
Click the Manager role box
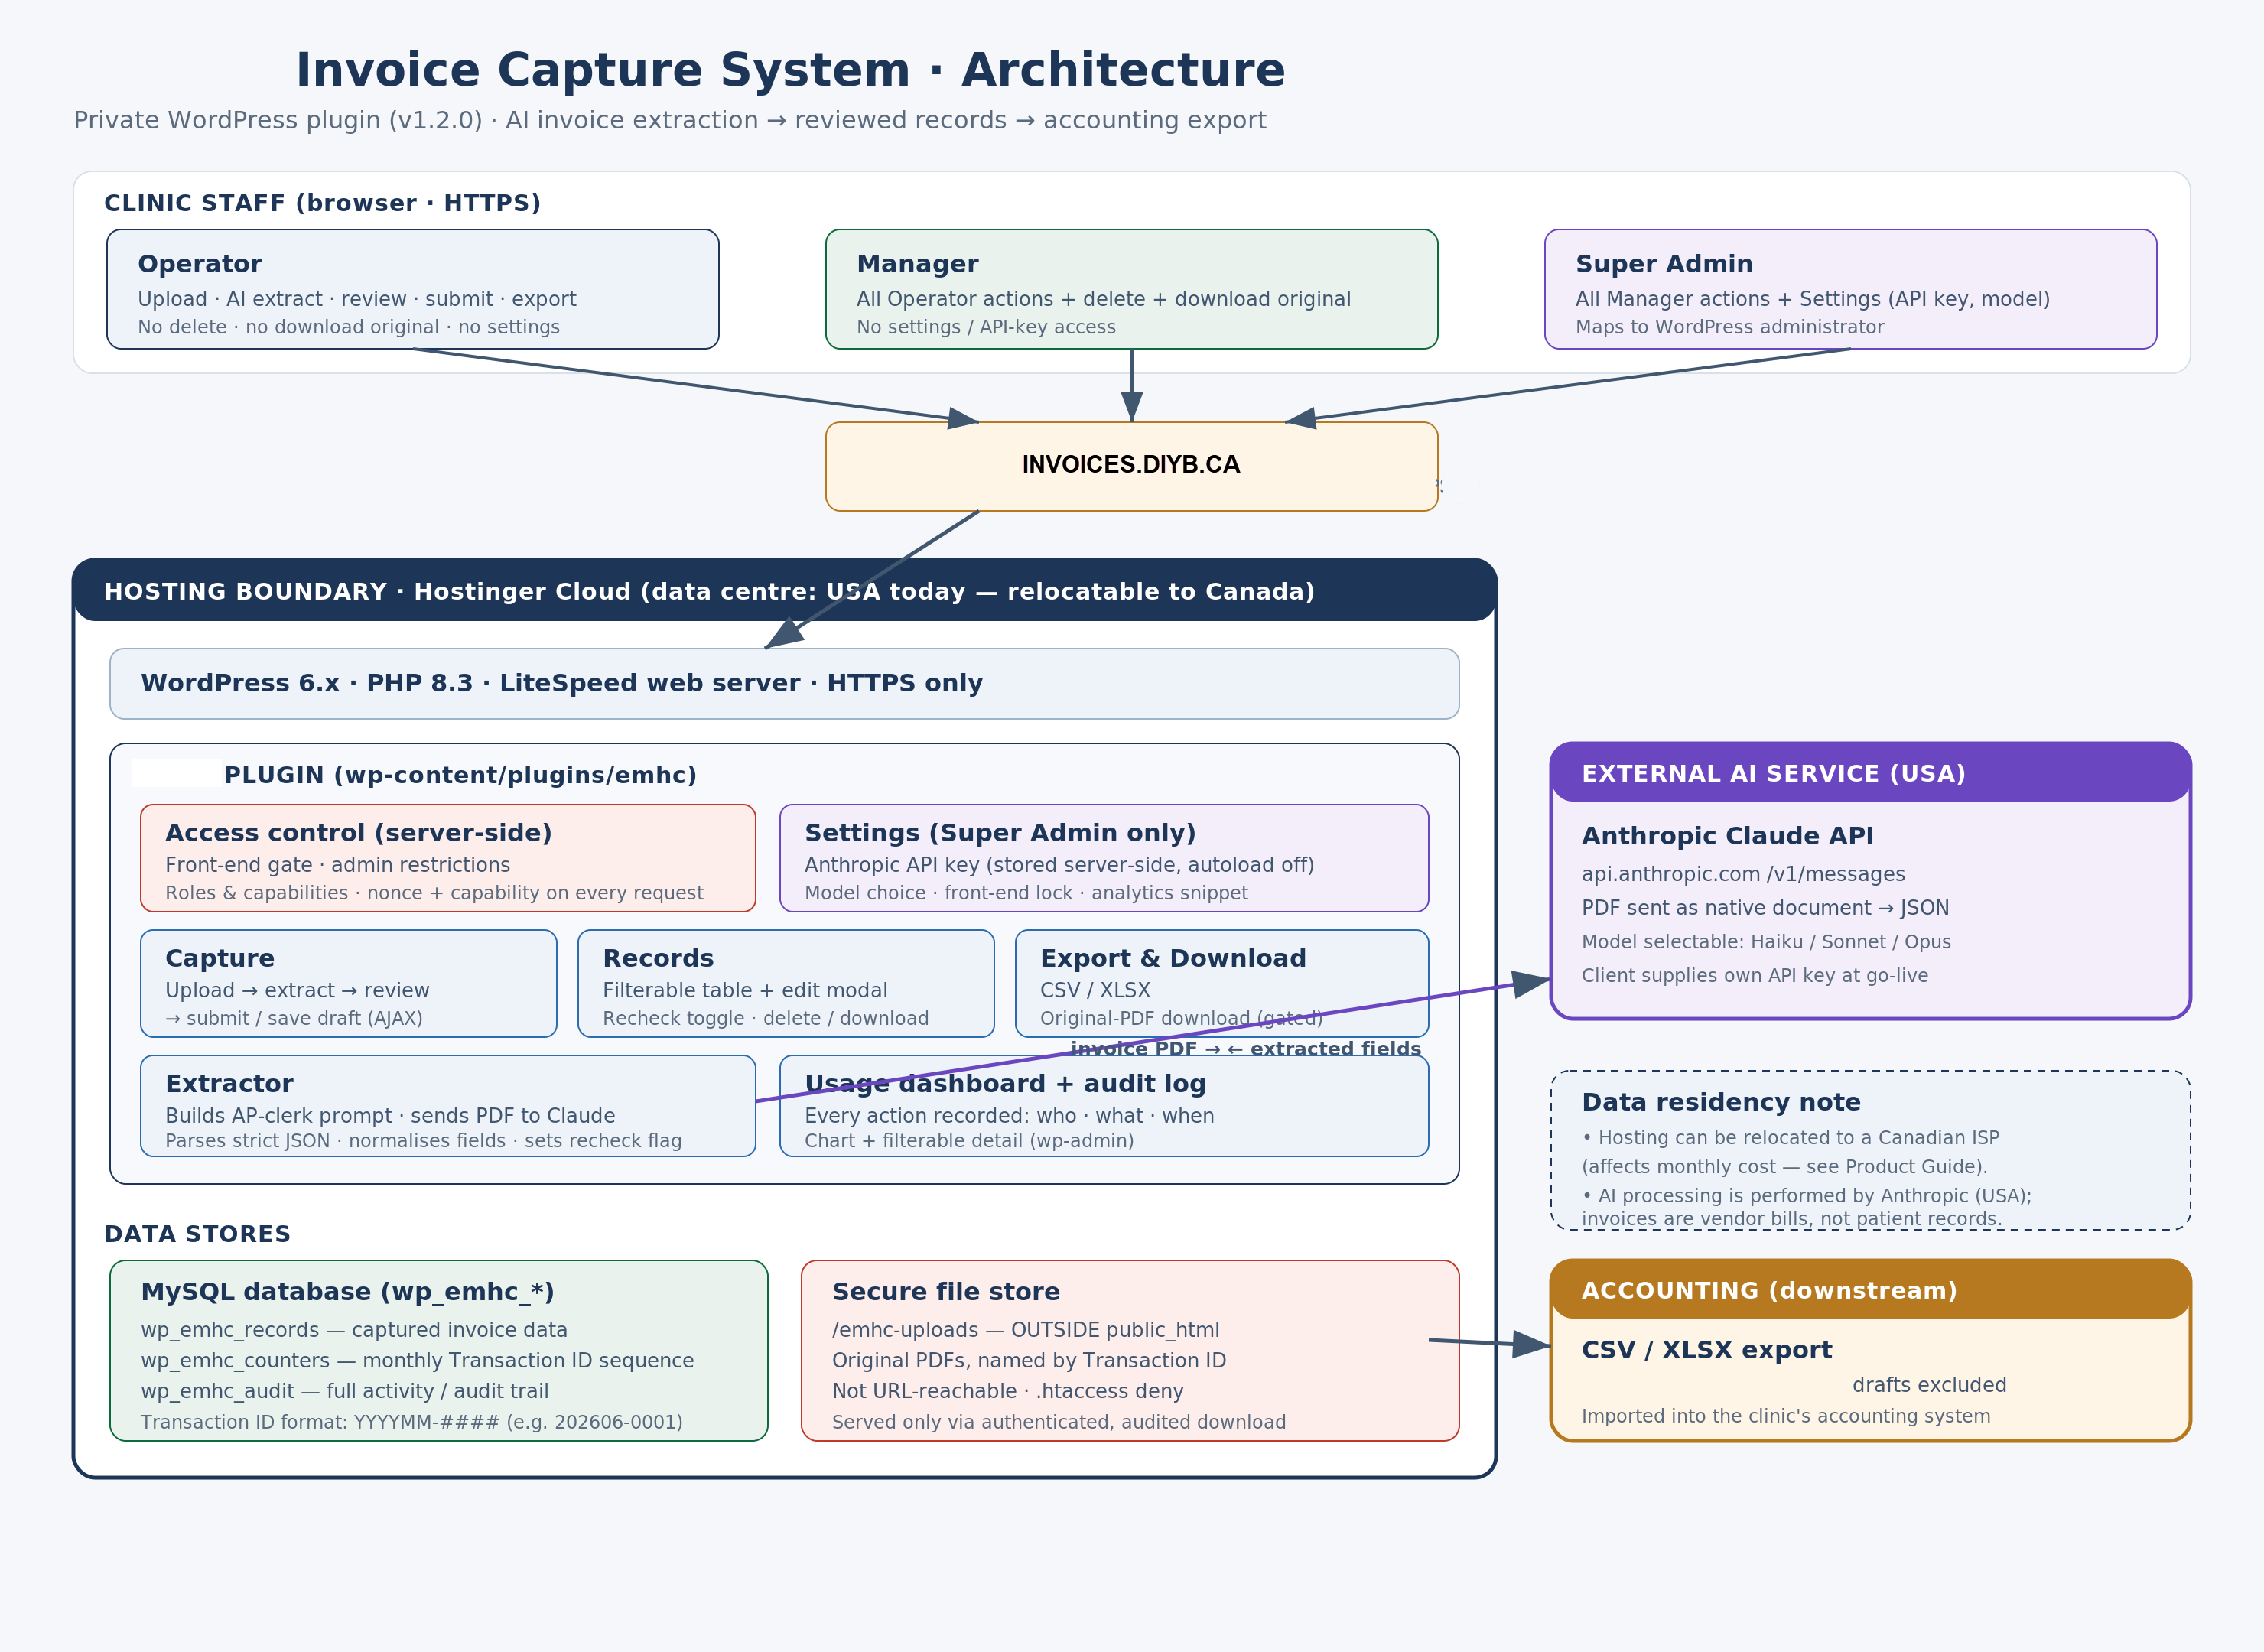click(1132, 289)
